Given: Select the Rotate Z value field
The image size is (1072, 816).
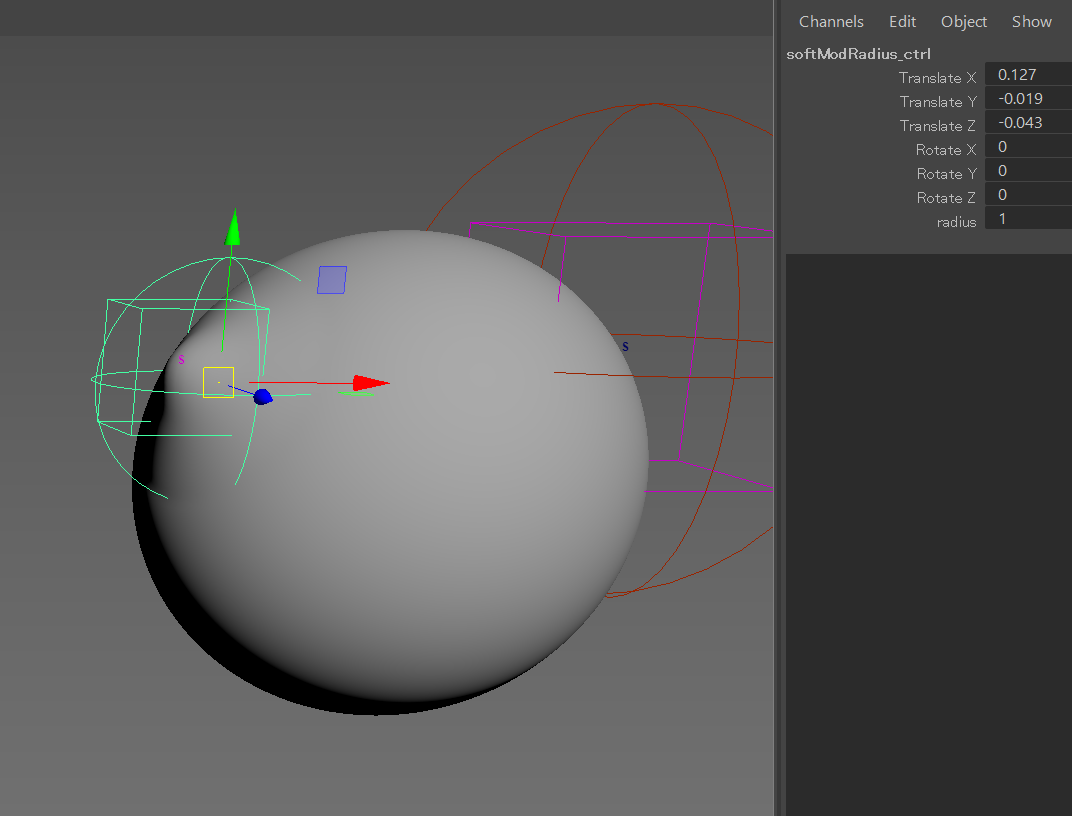Looking at the screenshot, I should [x=1028, y=195].
